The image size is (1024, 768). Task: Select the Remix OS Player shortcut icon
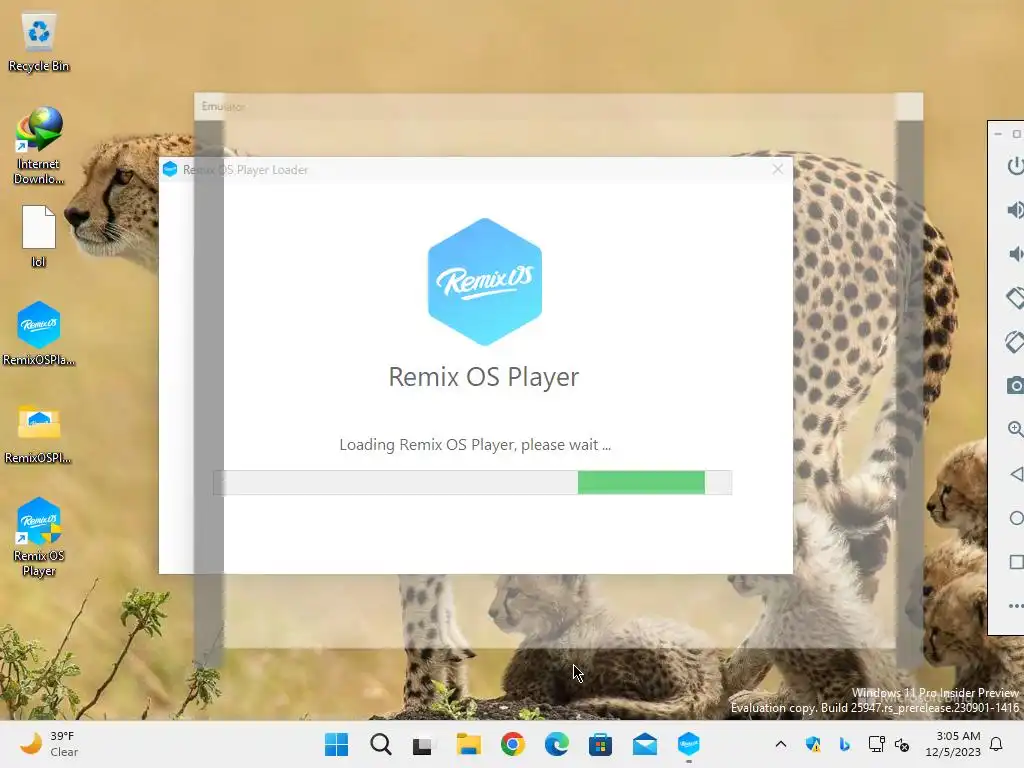click(39, 537)
